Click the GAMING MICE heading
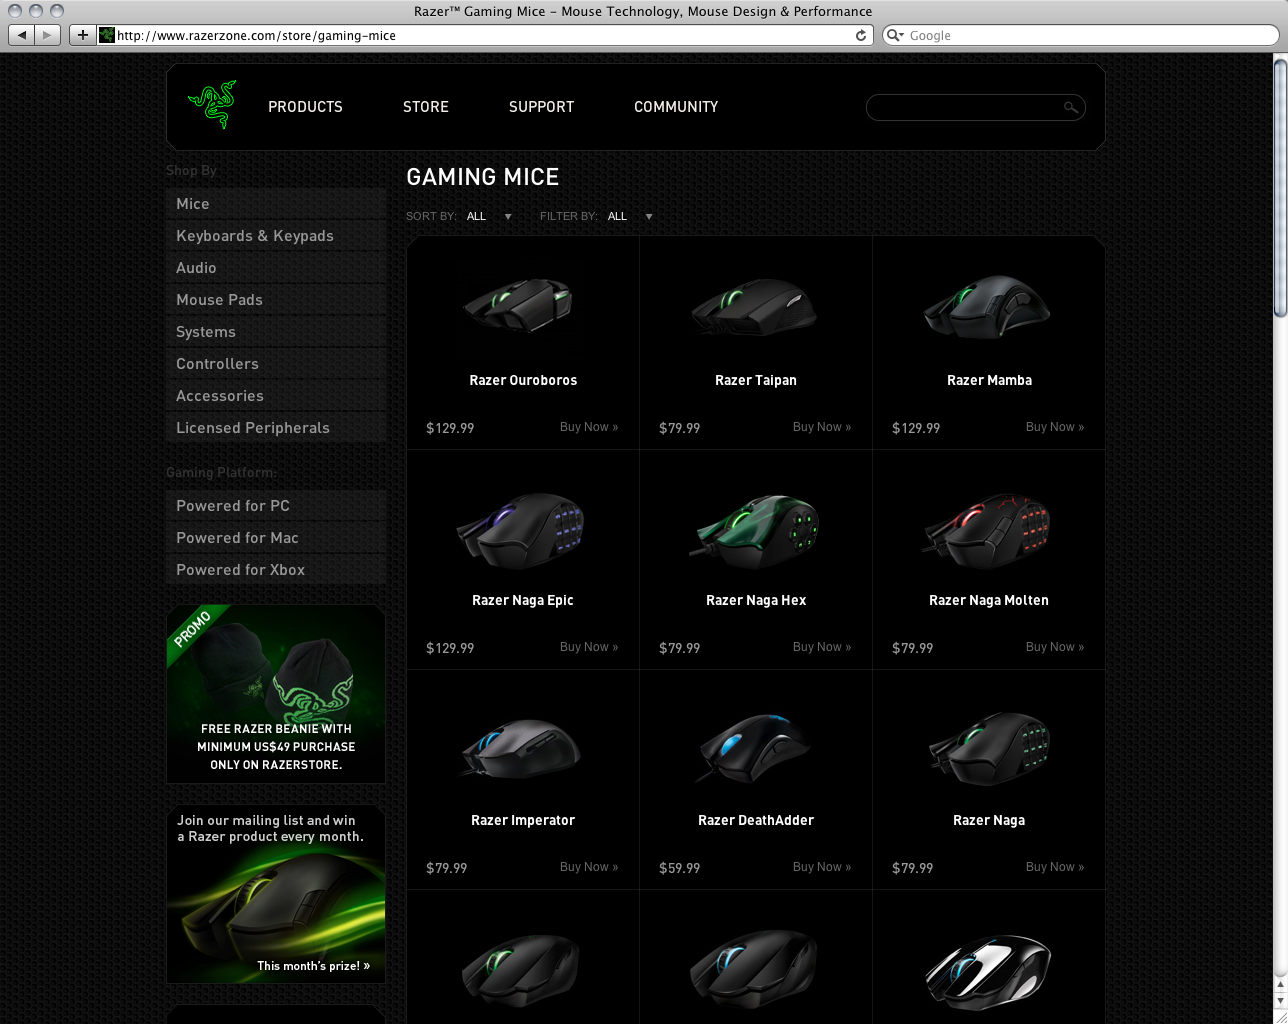The width and height of the screenshot is (1288, 1024). click(483, 177)
